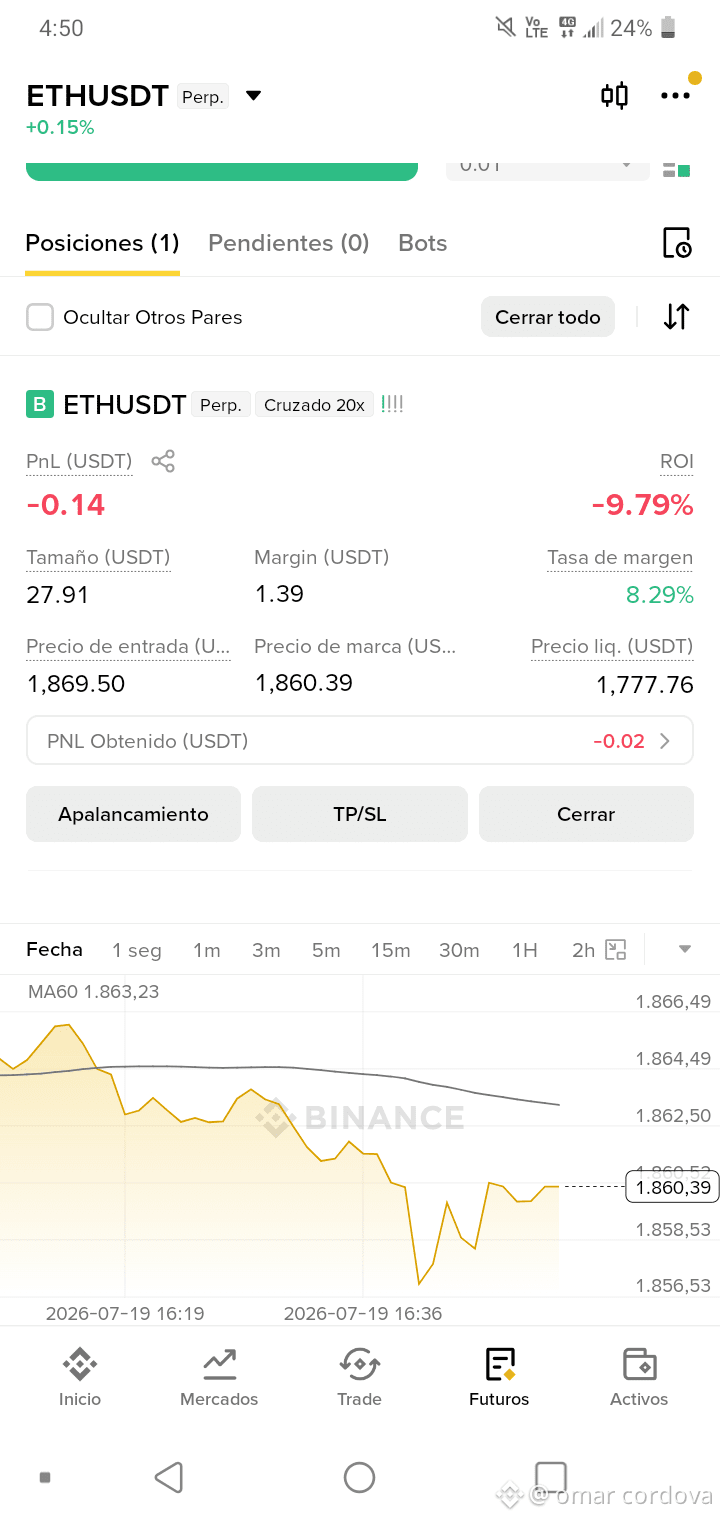
Task: Expand chart with the fullscreen icon
Action: [616, 950]
